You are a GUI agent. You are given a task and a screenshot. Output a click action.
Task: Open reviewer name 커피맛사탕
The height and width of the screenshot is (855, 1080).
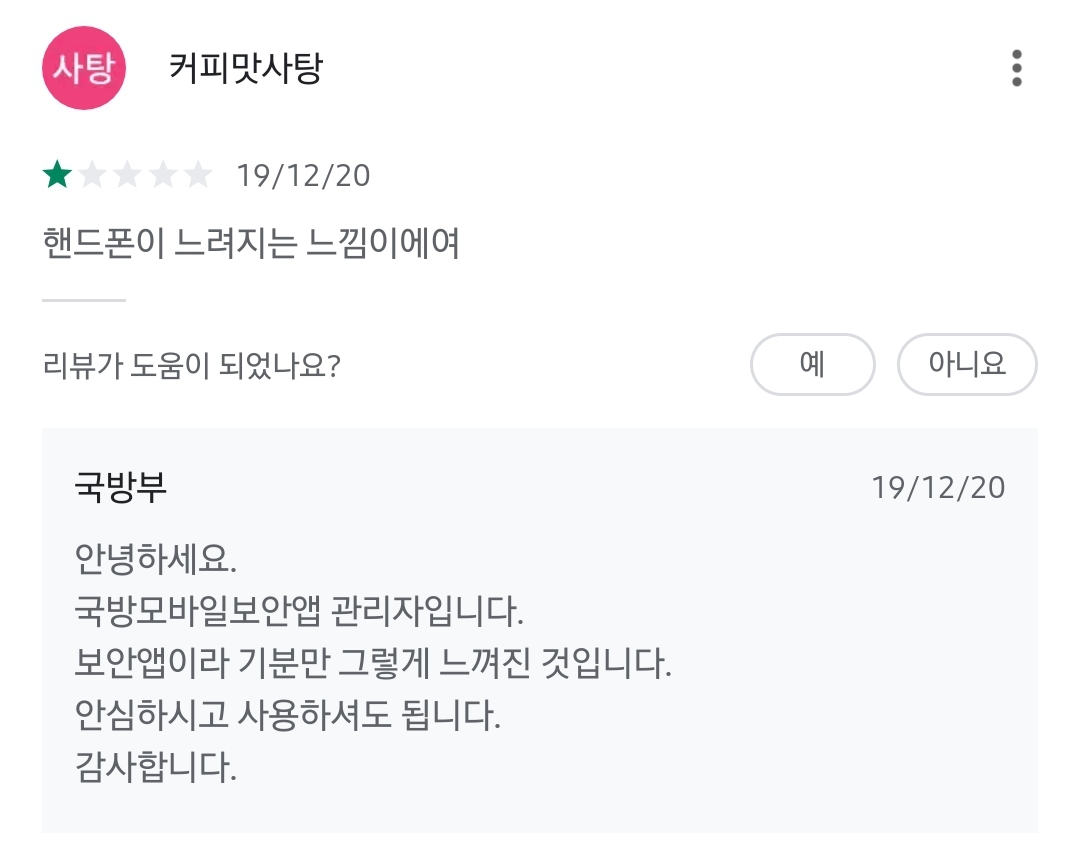(246, 68)
